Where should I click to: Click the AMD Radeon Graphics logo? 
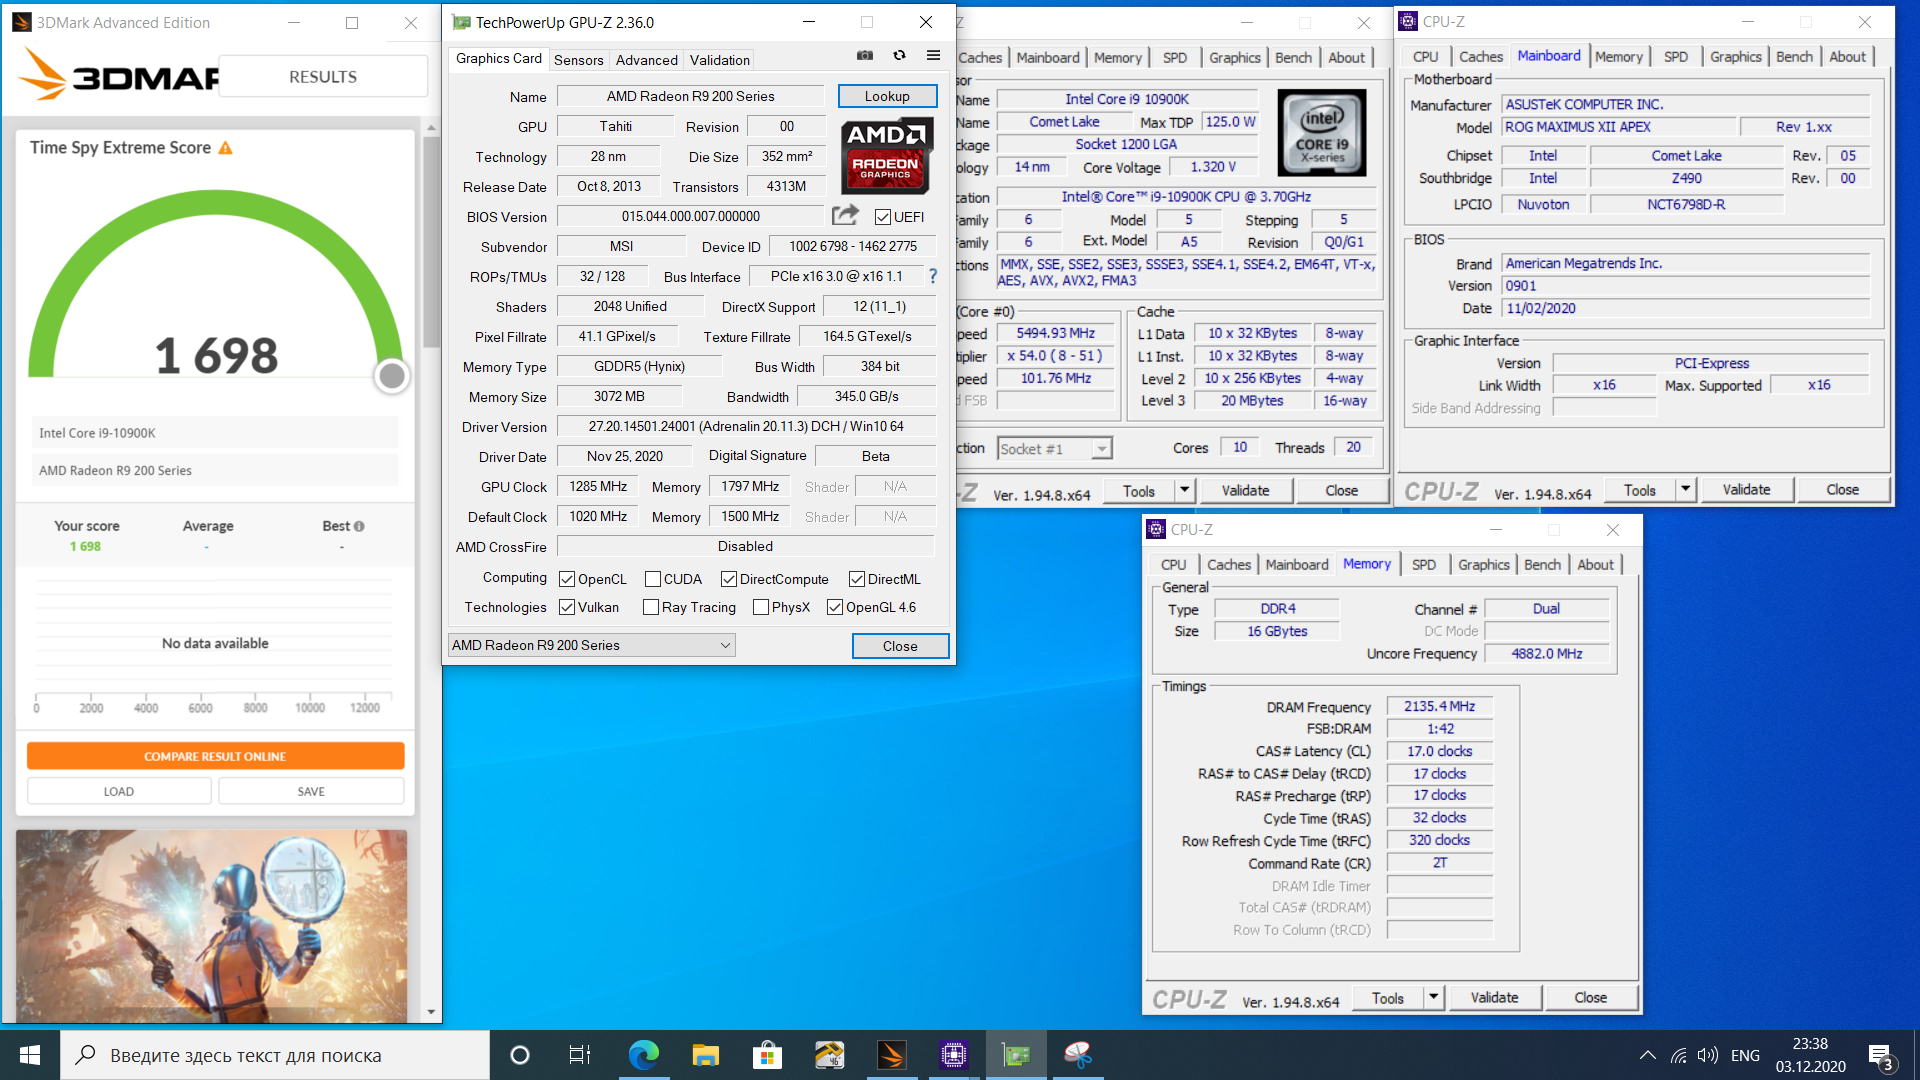886,155
